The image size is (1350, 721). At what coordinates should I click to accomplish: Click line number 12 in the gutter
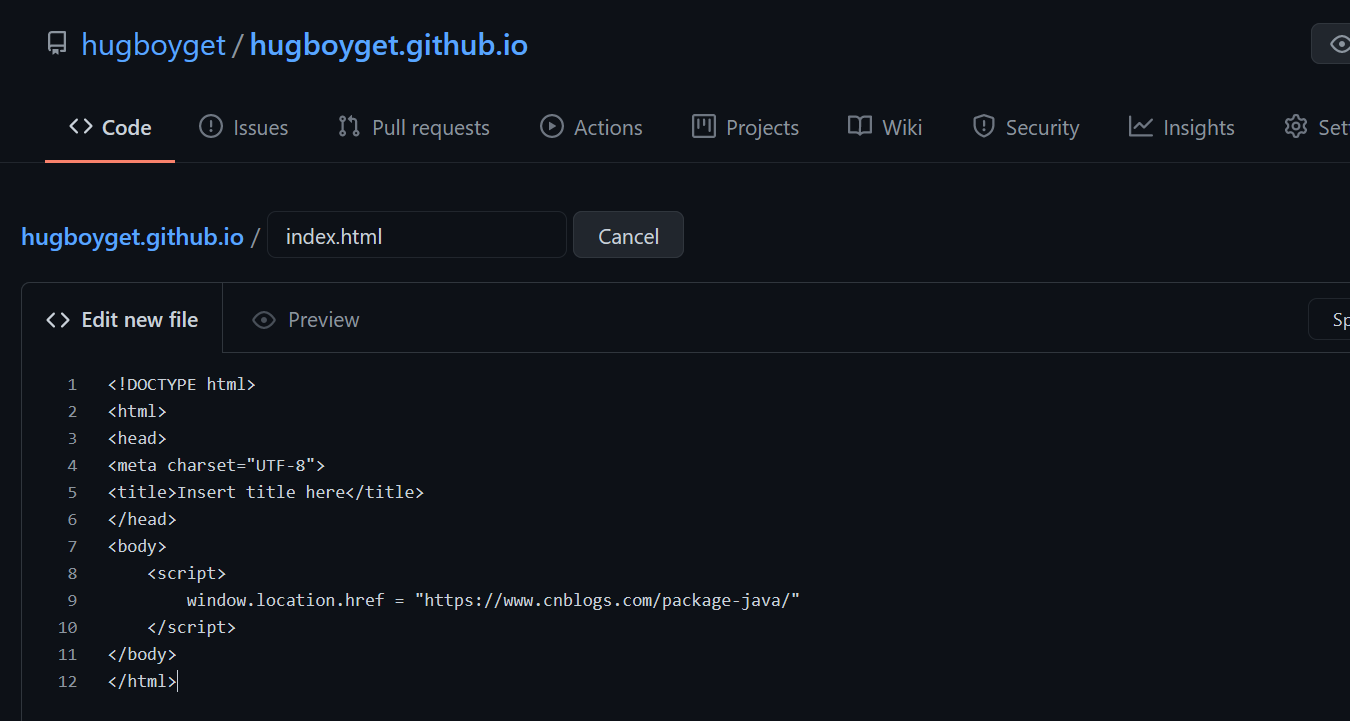coord(68,681)
